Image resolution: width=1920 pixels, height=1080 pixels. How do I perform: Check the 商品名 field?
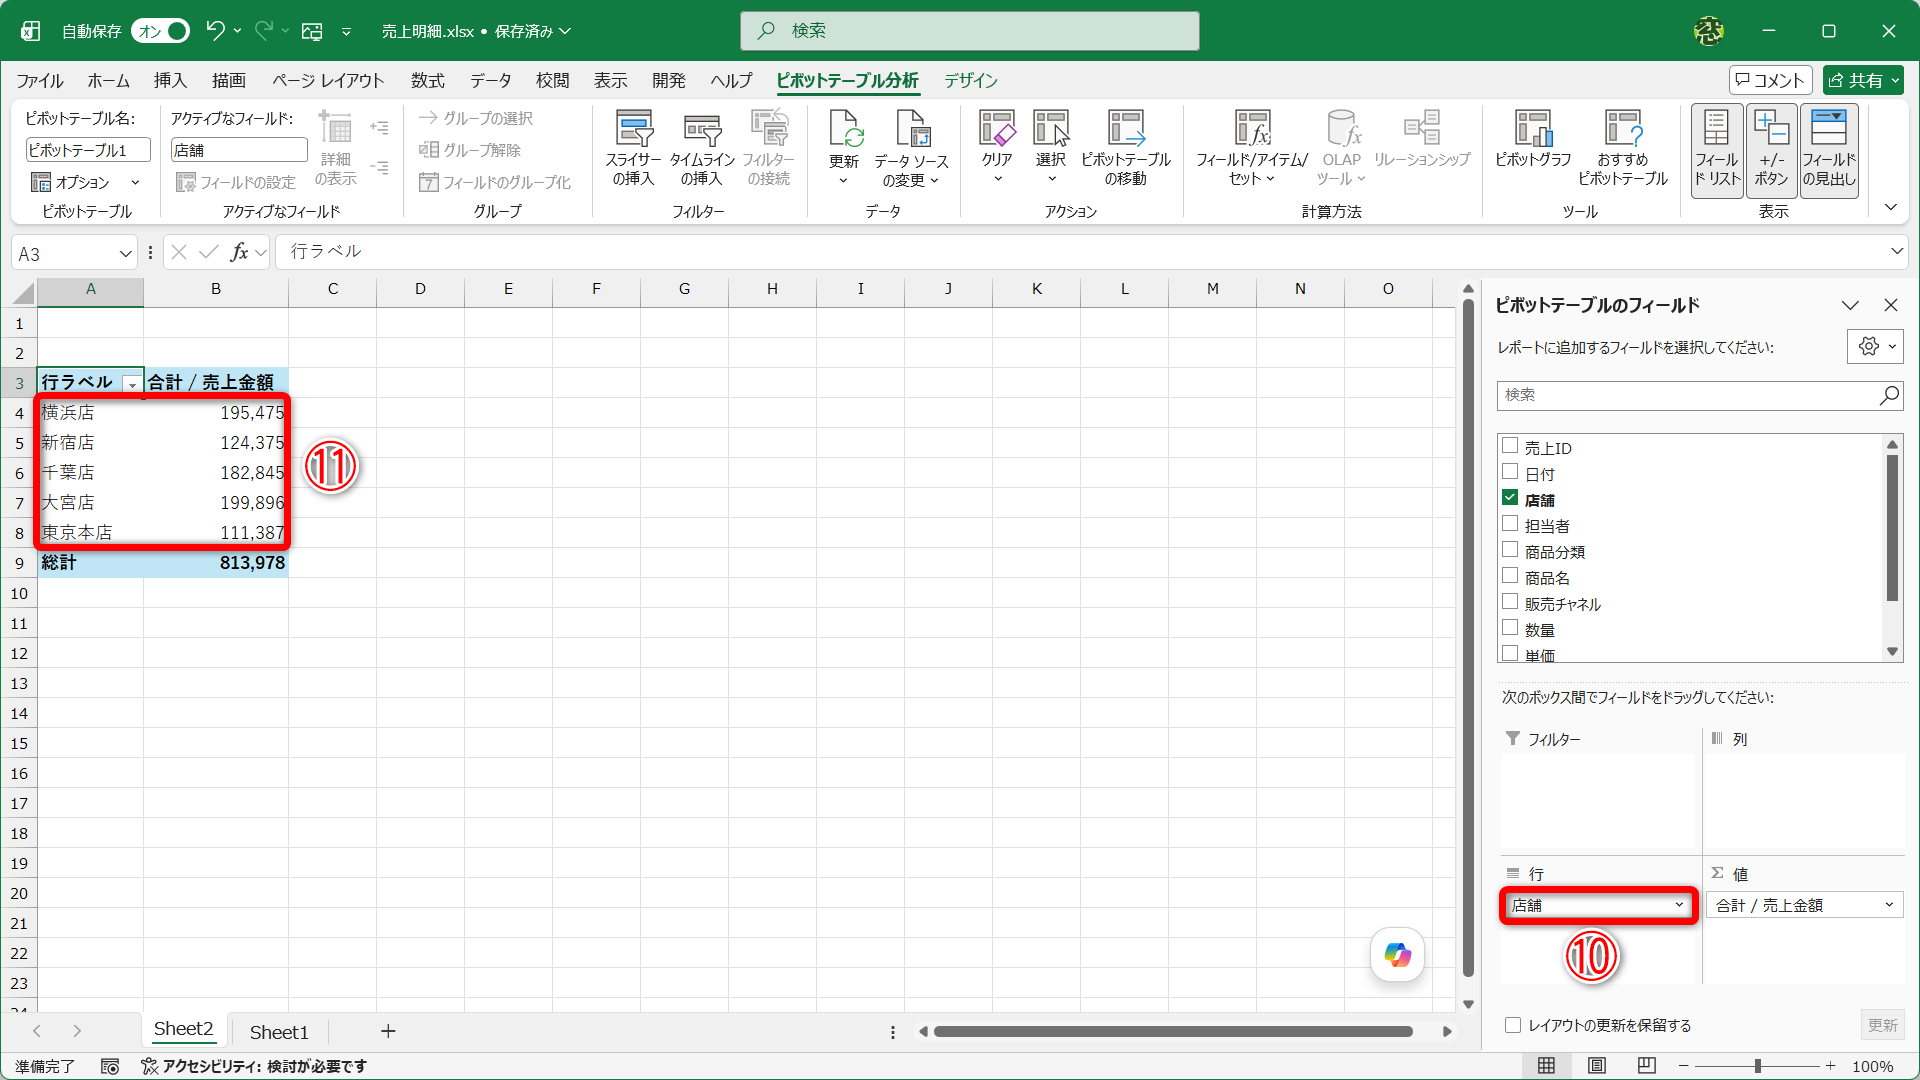[1510, 576]
